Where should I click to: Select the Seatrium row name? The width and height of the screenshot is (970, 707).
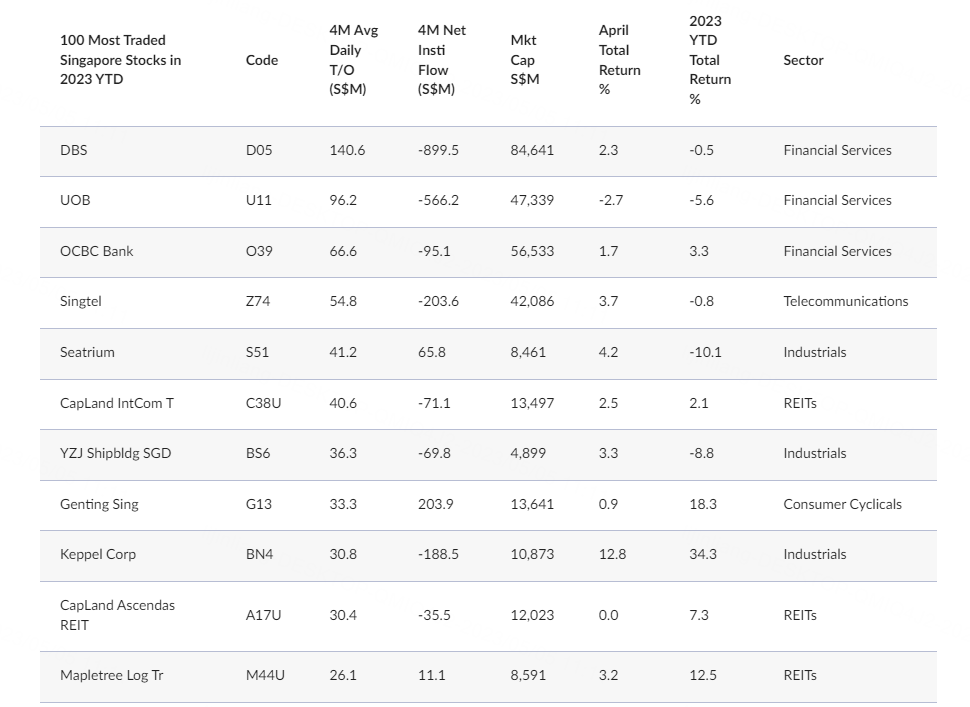(x=87, y=352)
